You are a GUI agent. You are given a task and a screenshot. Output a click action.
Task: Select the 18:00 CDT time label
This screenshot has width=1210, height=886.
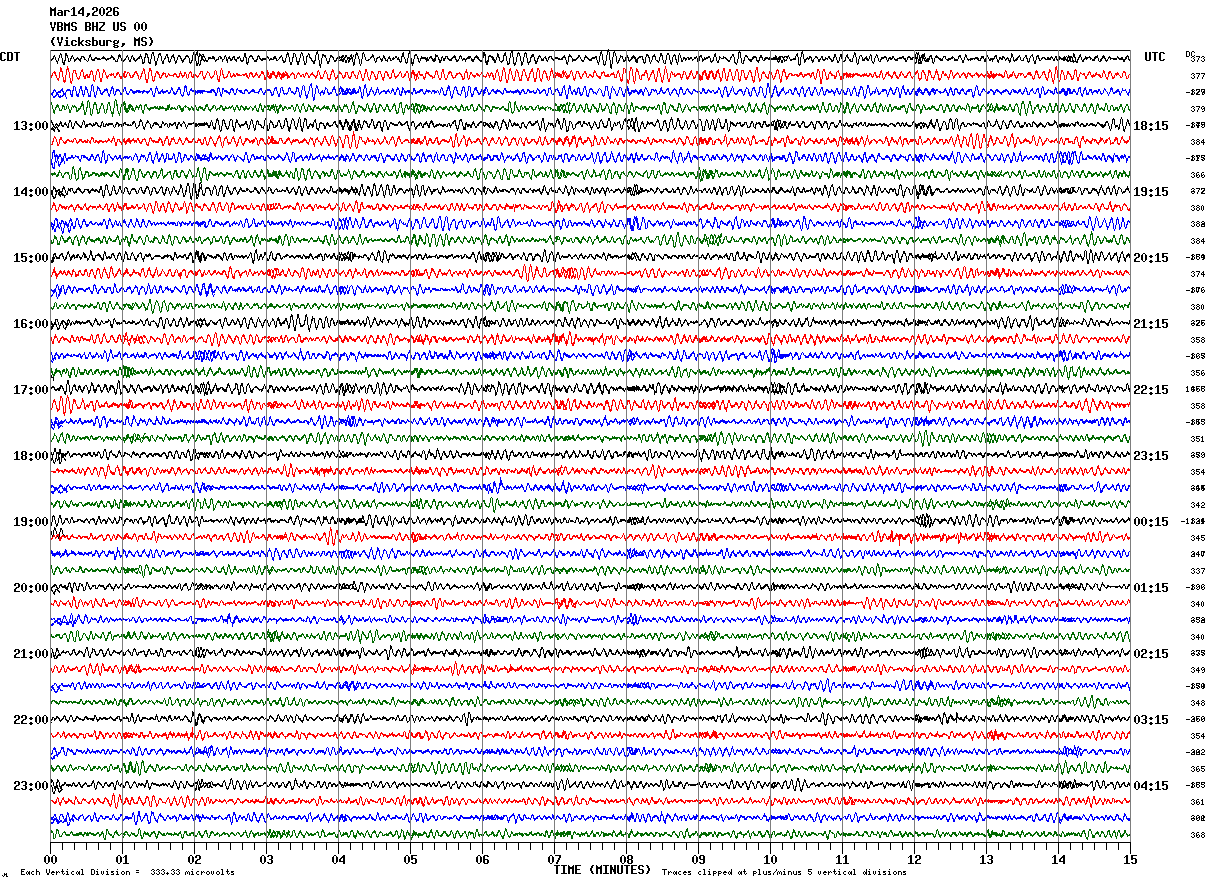(31, 456)
